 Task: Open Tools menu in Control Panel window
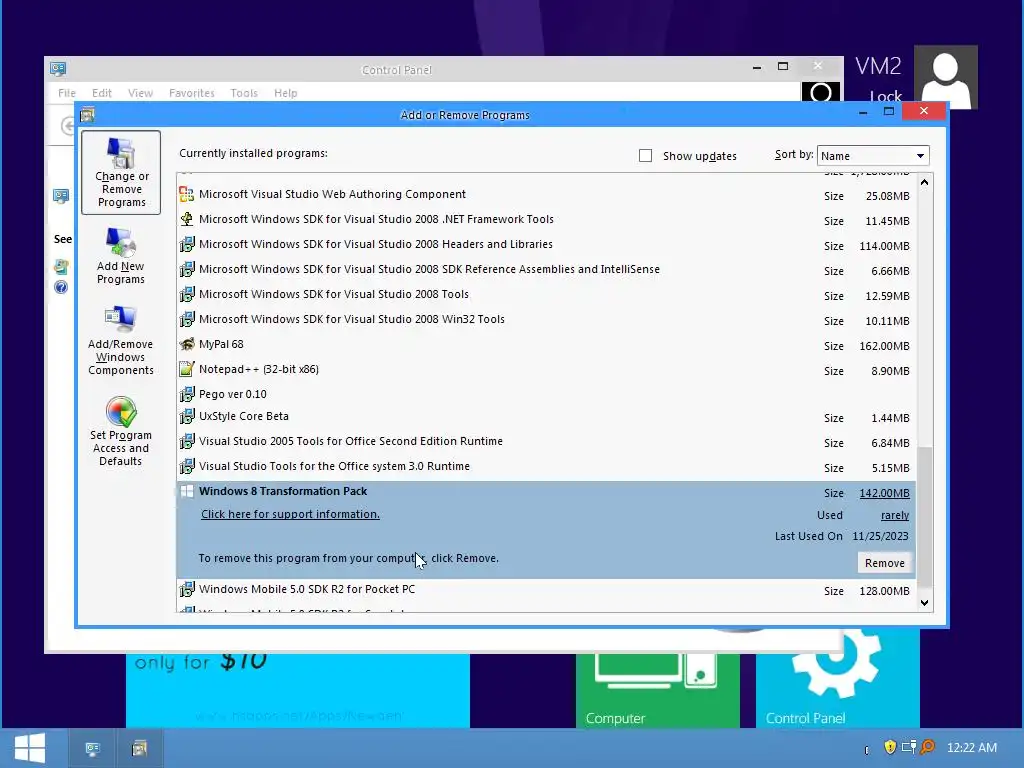pos(244,93)
